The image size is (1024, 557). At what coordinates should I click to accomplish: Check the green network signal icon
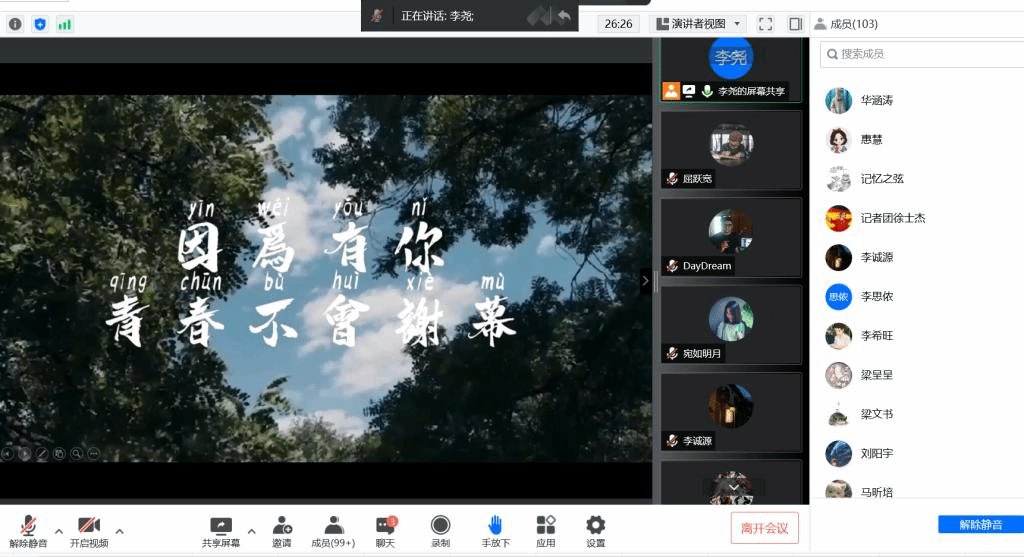pos(65,24)
